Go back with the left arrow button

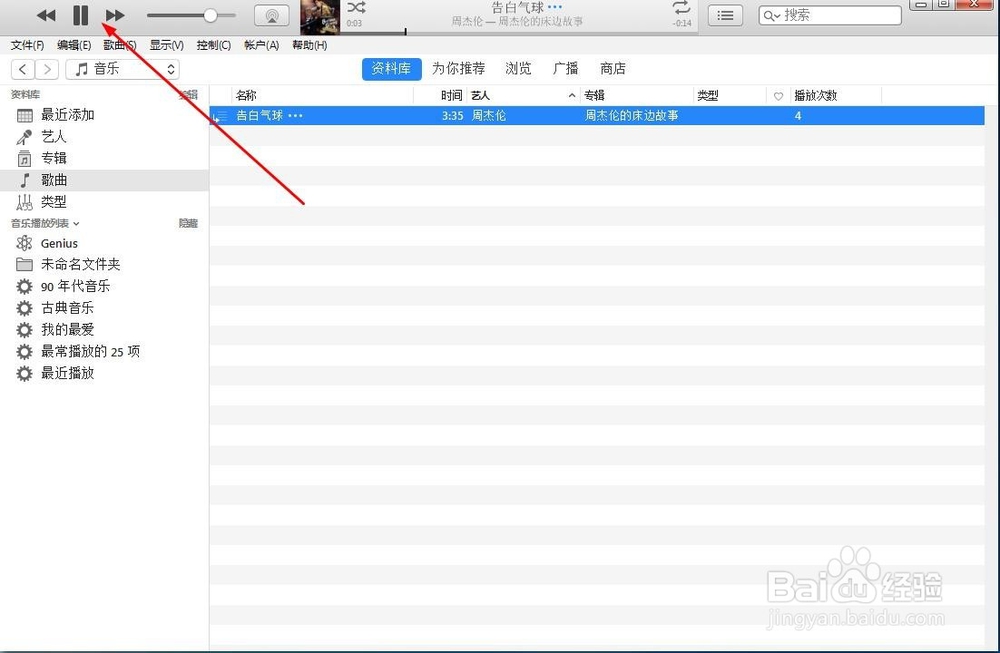point(23,69)
